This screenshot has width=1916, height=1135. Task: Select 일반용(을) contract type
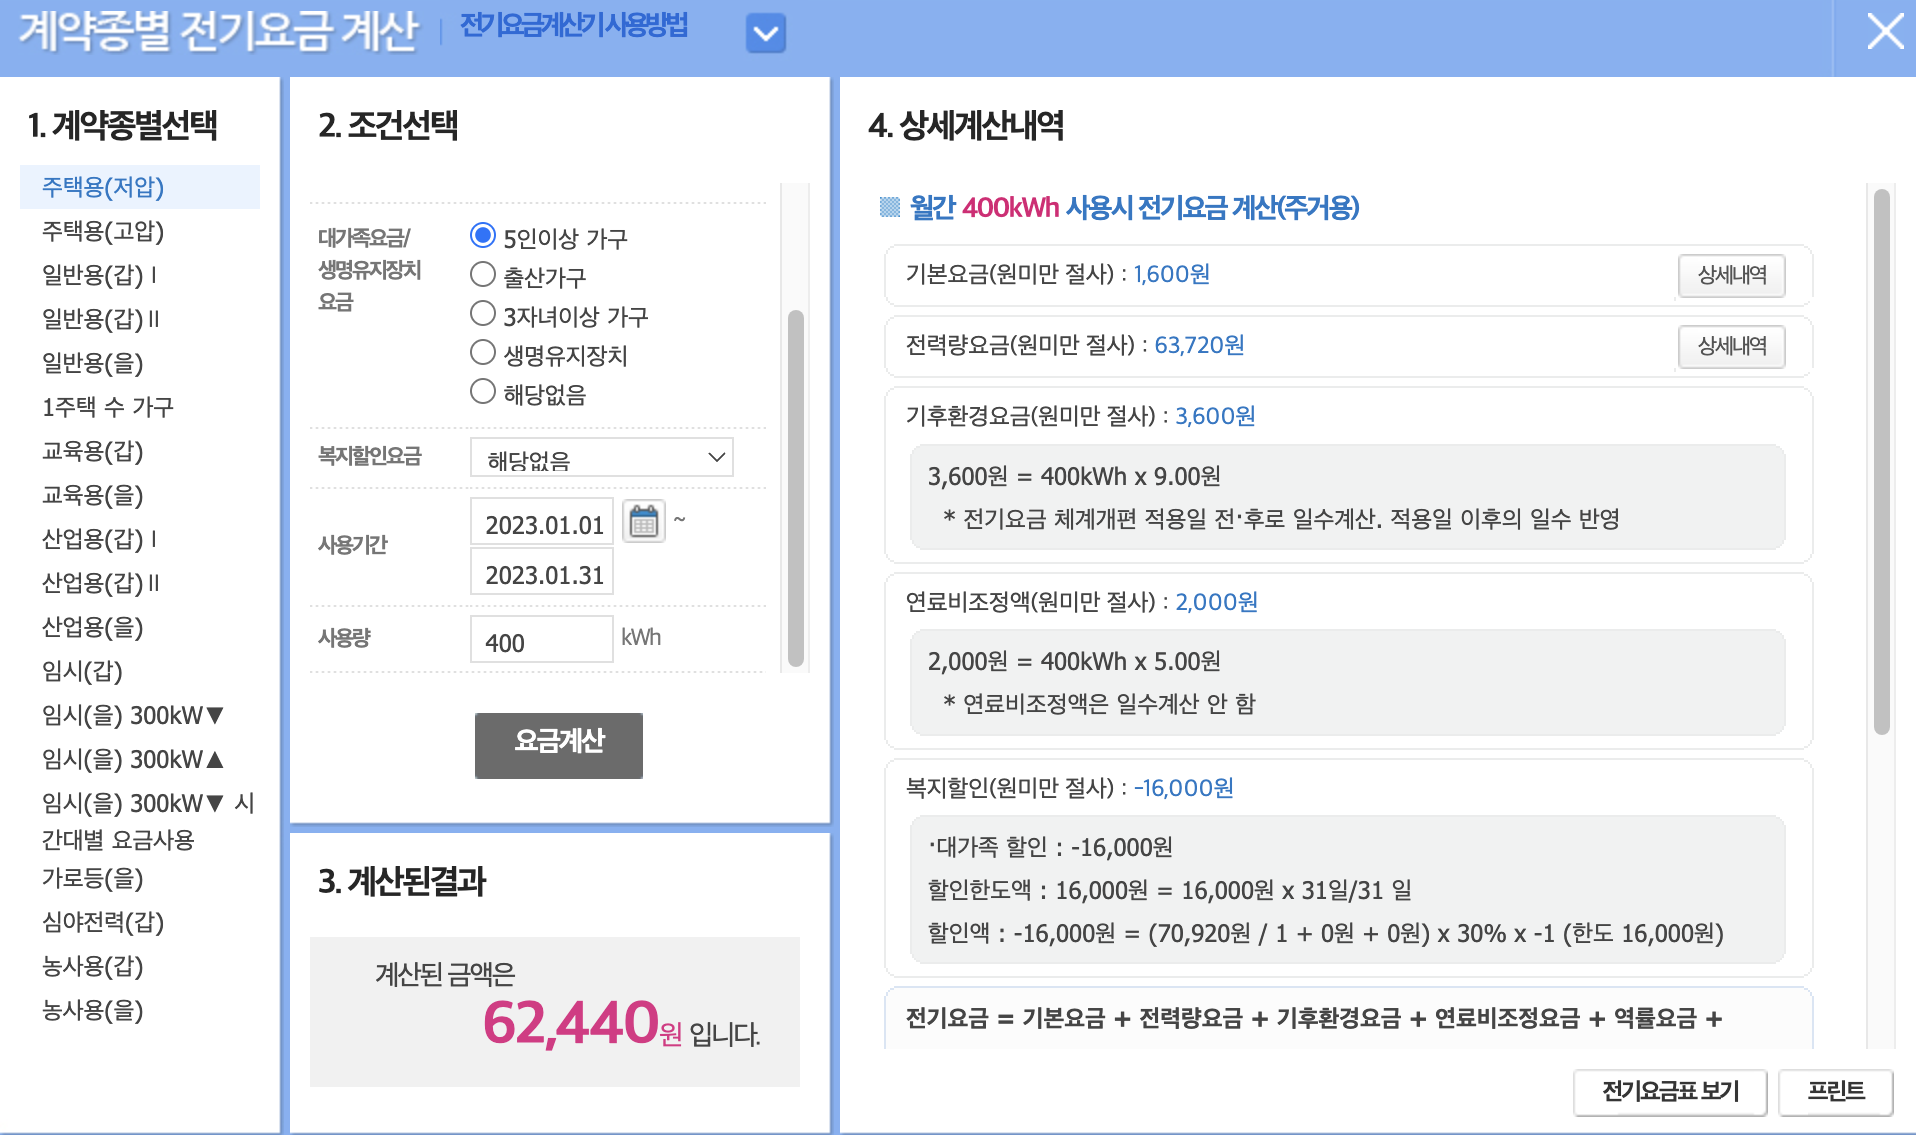click(93, 363)
